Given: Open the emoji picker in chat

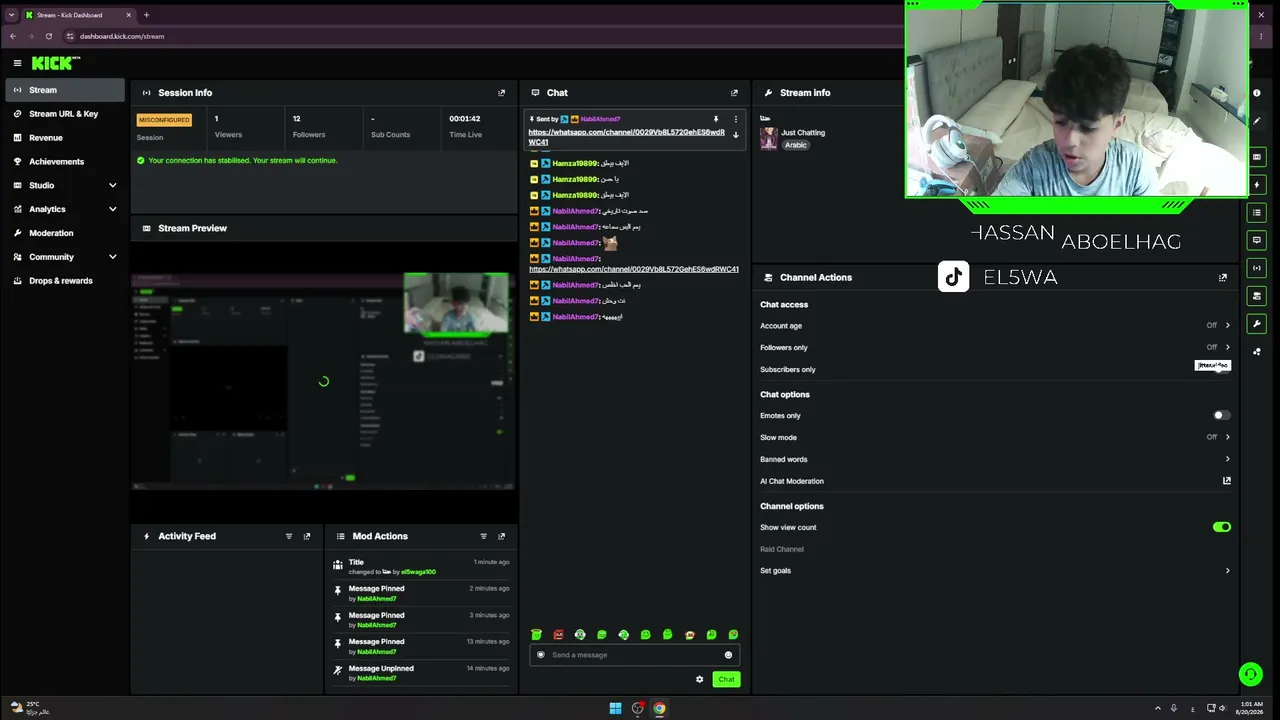Looking at the screenshot, I should (x=728, y=655).
